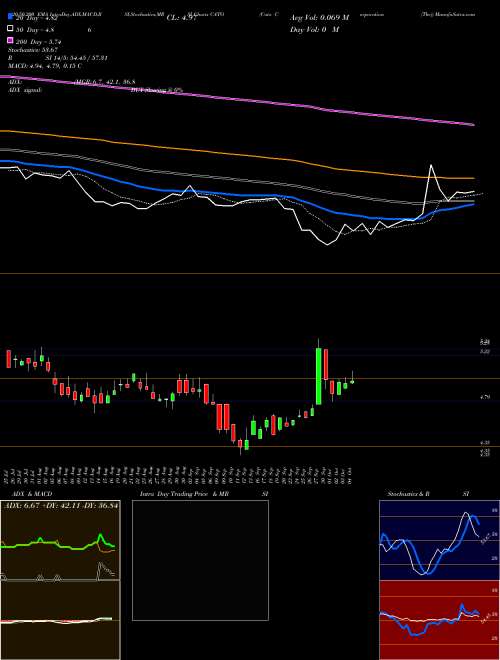Screen dimensions: 500x660
Task: Select the 200 Day average value label
Action: (x=38, y=42)
